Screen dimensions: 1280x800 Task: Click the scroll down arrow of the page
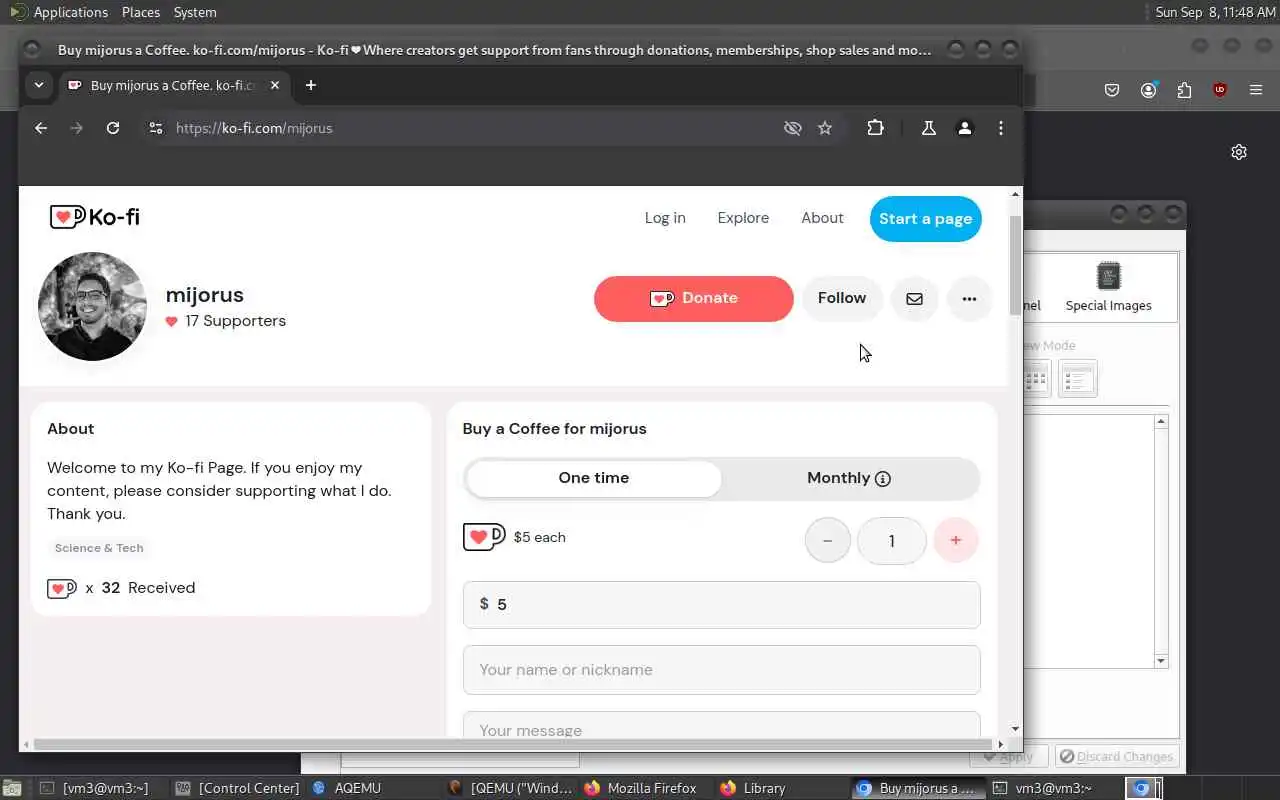1016,730
